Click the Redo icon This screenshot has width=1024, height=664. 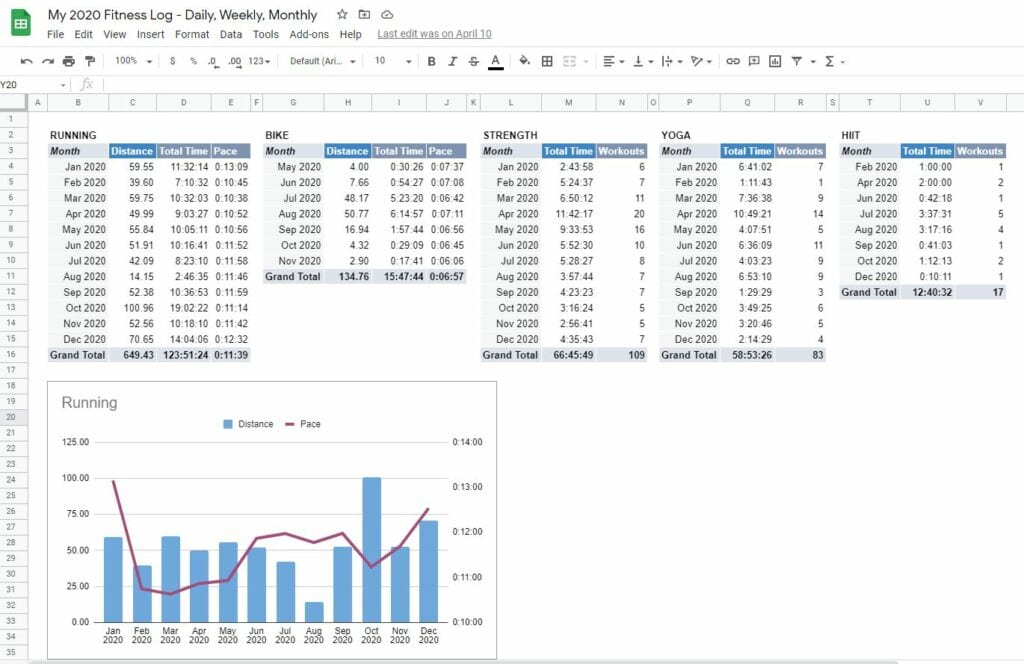tap(48, 61)
